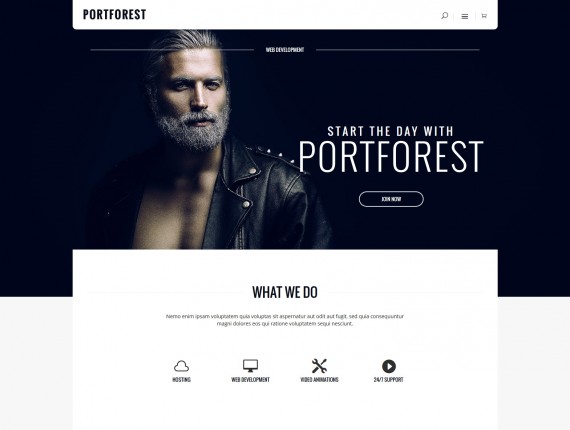
Task: Select the Web Development slider label
Action: tap(285, 50)
